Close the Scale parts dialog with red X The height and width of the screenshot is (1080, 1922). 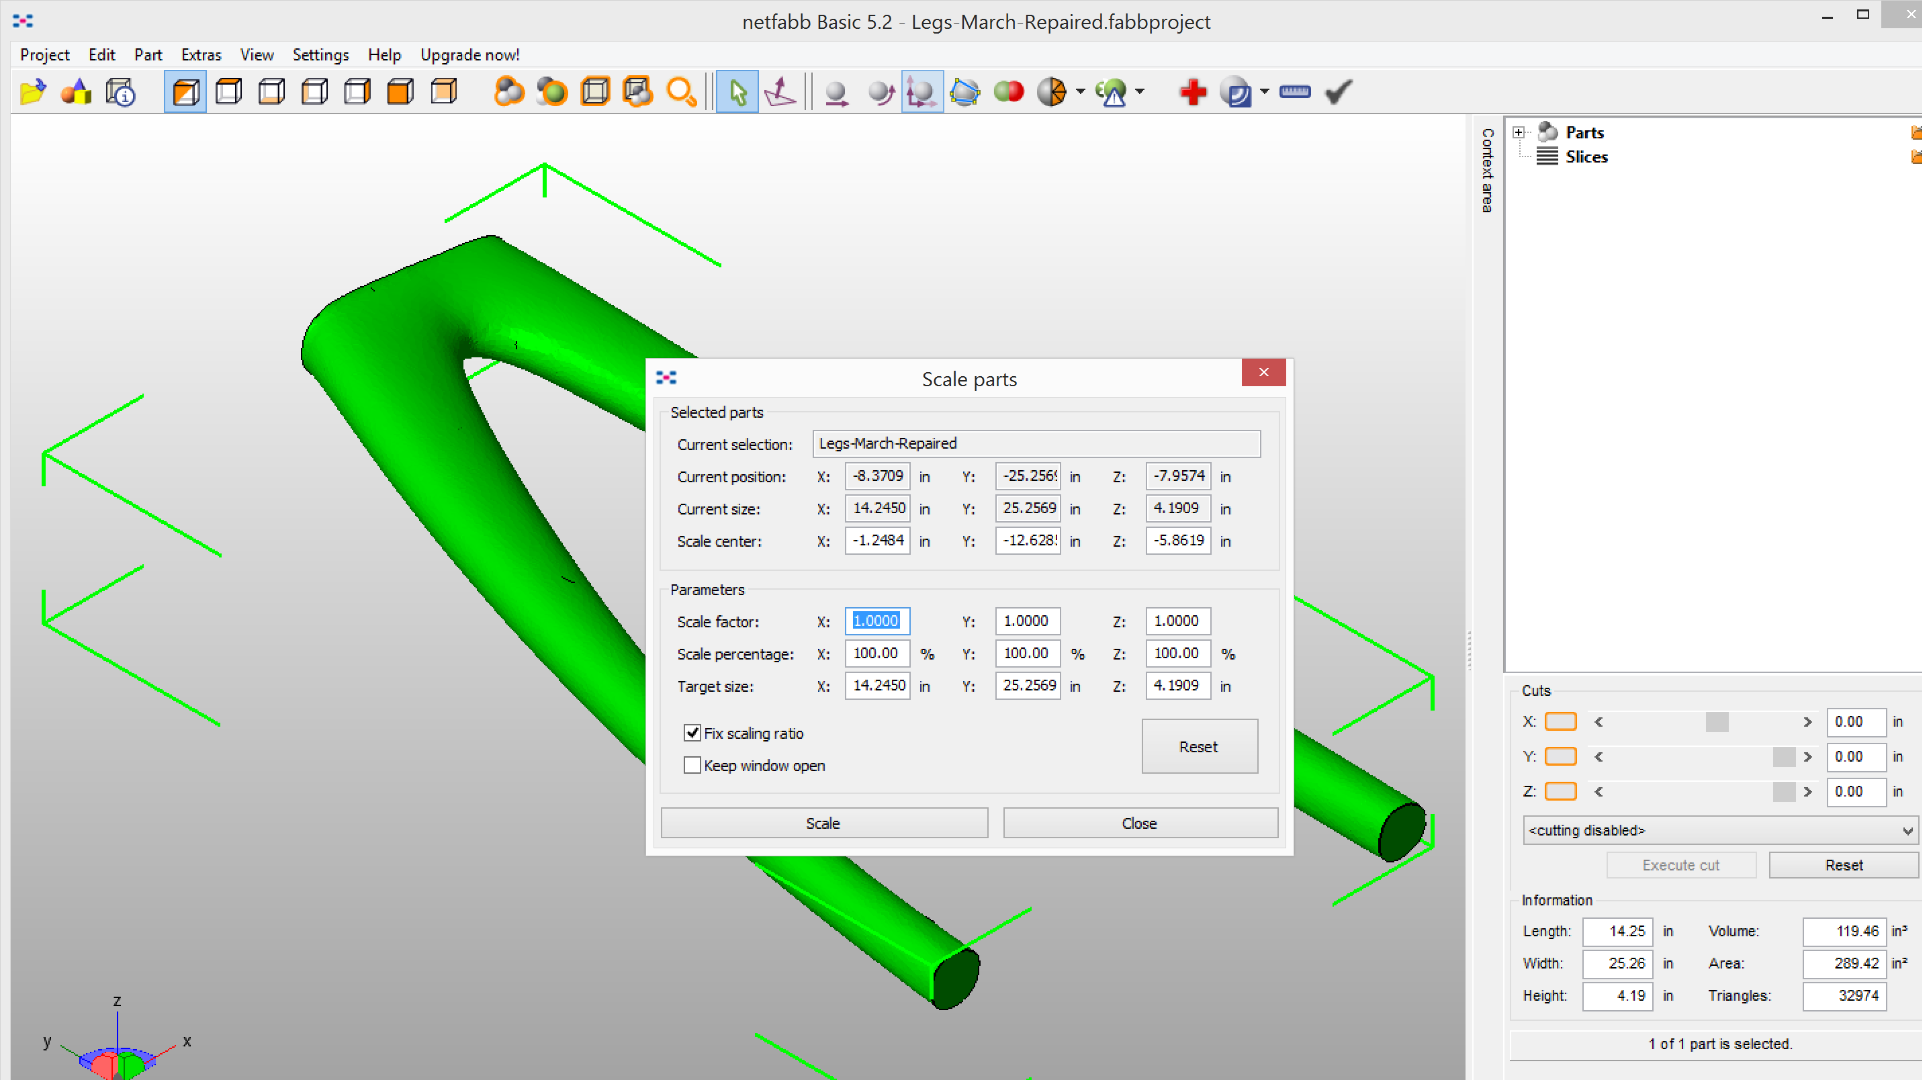point(1264,372)
